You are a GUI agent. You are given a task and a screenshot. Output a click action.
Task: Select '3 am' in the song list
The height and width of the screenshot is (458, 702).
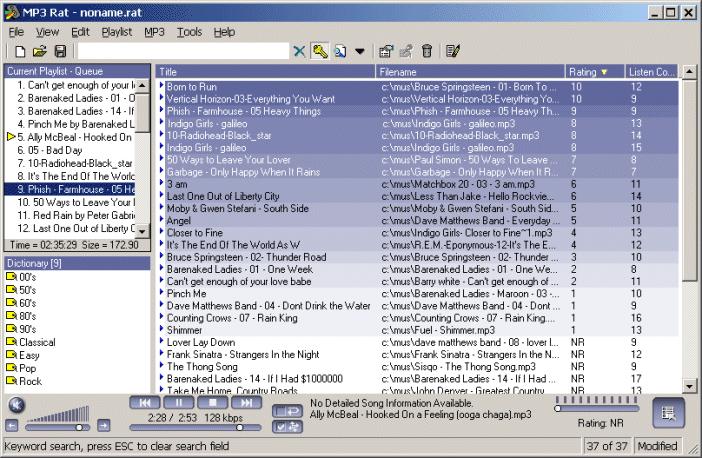[419, 184]
